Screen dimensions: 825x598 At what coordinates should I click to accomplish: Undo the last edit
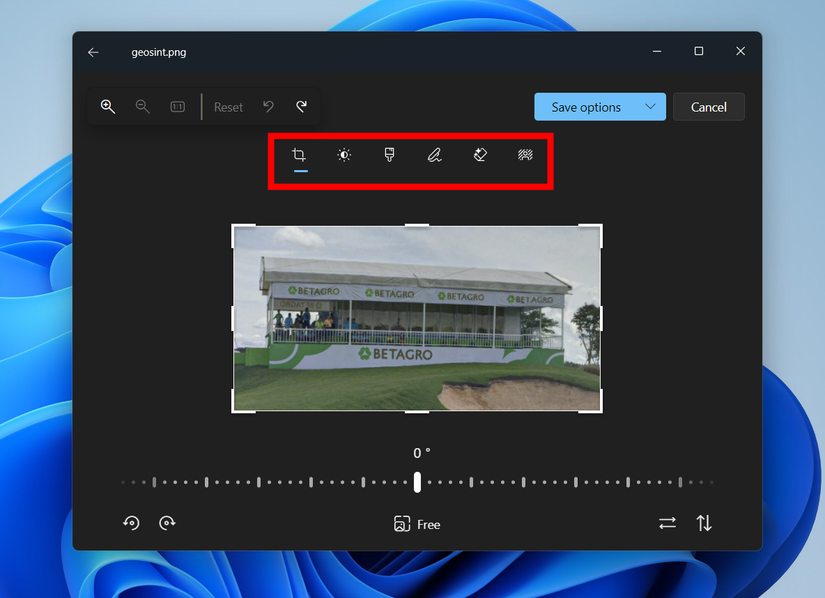tap(268, 107)
